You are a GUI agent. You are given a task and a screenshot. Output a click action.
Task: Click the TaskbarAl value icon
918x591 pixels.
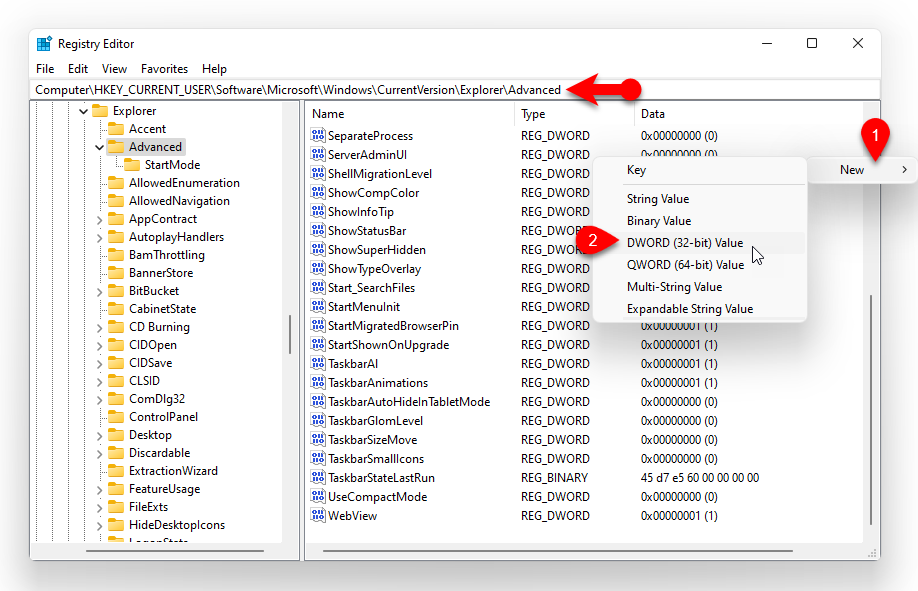(318, 364)
